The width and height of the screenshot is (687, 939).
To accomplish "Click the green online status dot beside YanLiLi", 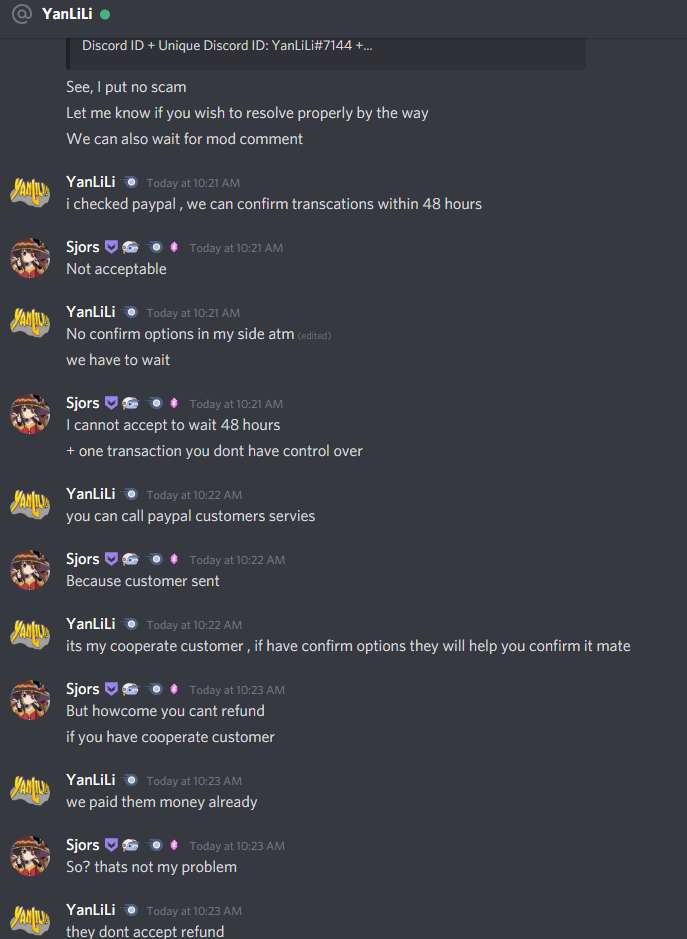I will pyautogui.click(x=105, y=14).
